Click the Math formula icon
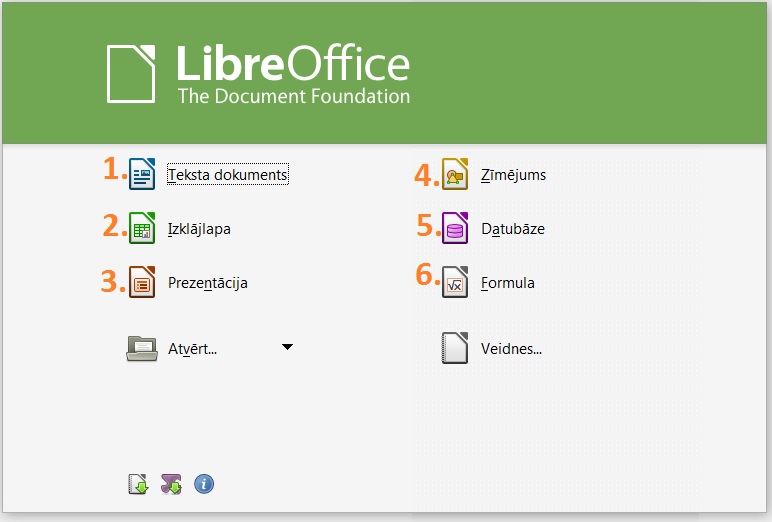 (x=456, y=282)
